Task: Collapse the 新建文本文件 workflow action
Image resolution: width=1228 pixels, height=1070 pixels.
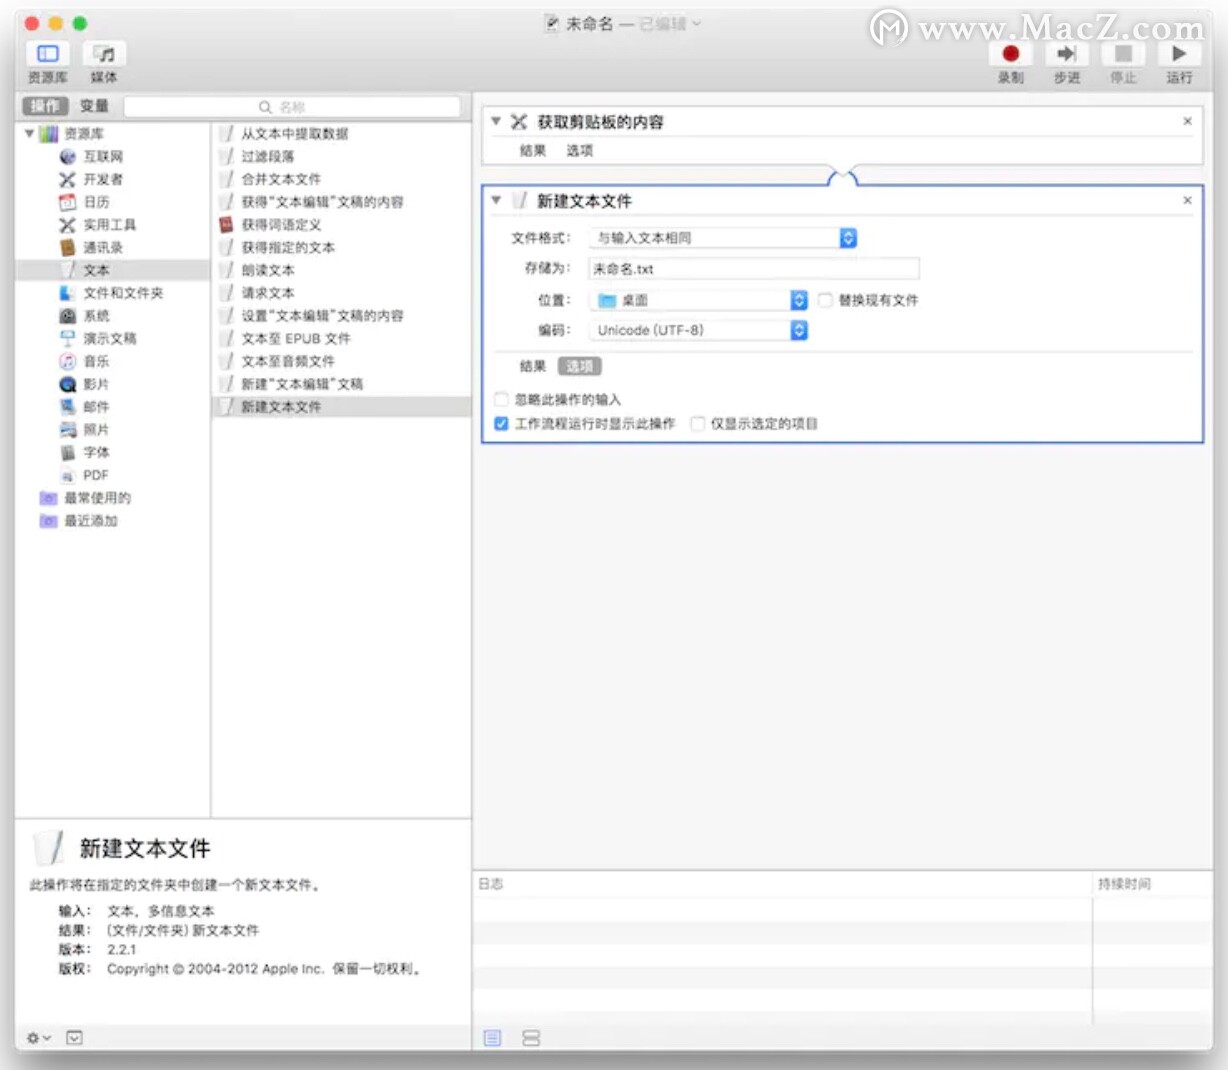Action: tap(496, 200)
